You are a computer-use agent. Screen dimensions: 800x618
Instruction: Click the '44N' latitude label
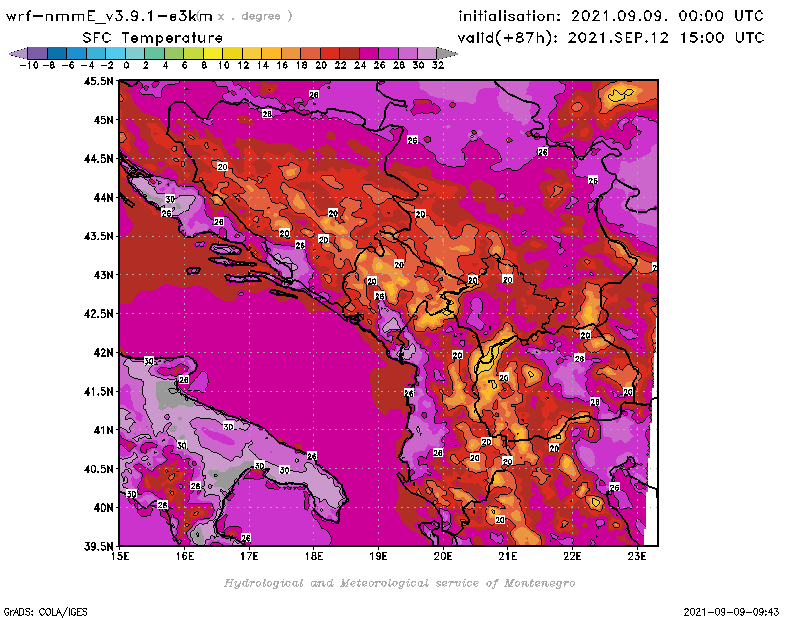tap(103, 197)
